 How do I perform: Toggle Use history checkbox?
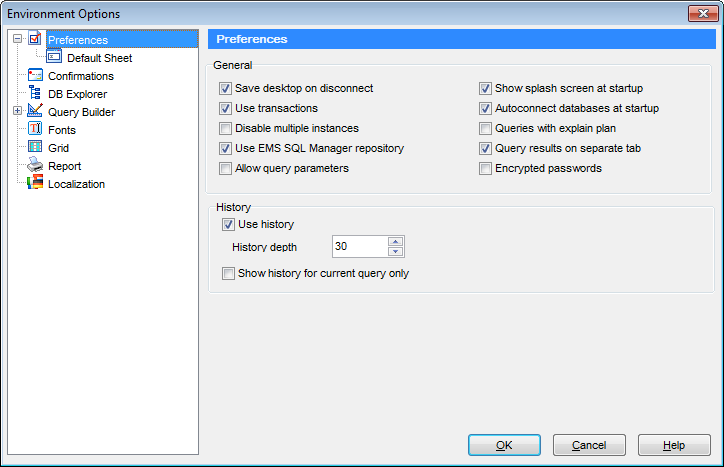[229, 224]
